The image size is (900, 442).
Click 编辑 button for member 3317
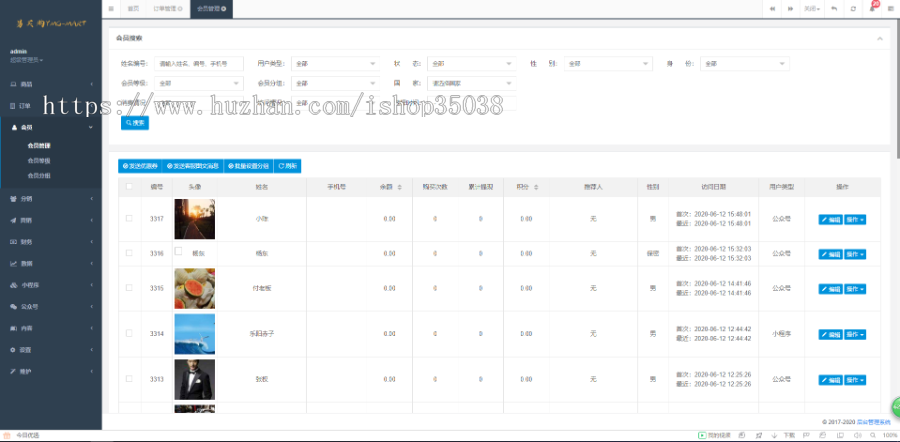tap(830, 219)
